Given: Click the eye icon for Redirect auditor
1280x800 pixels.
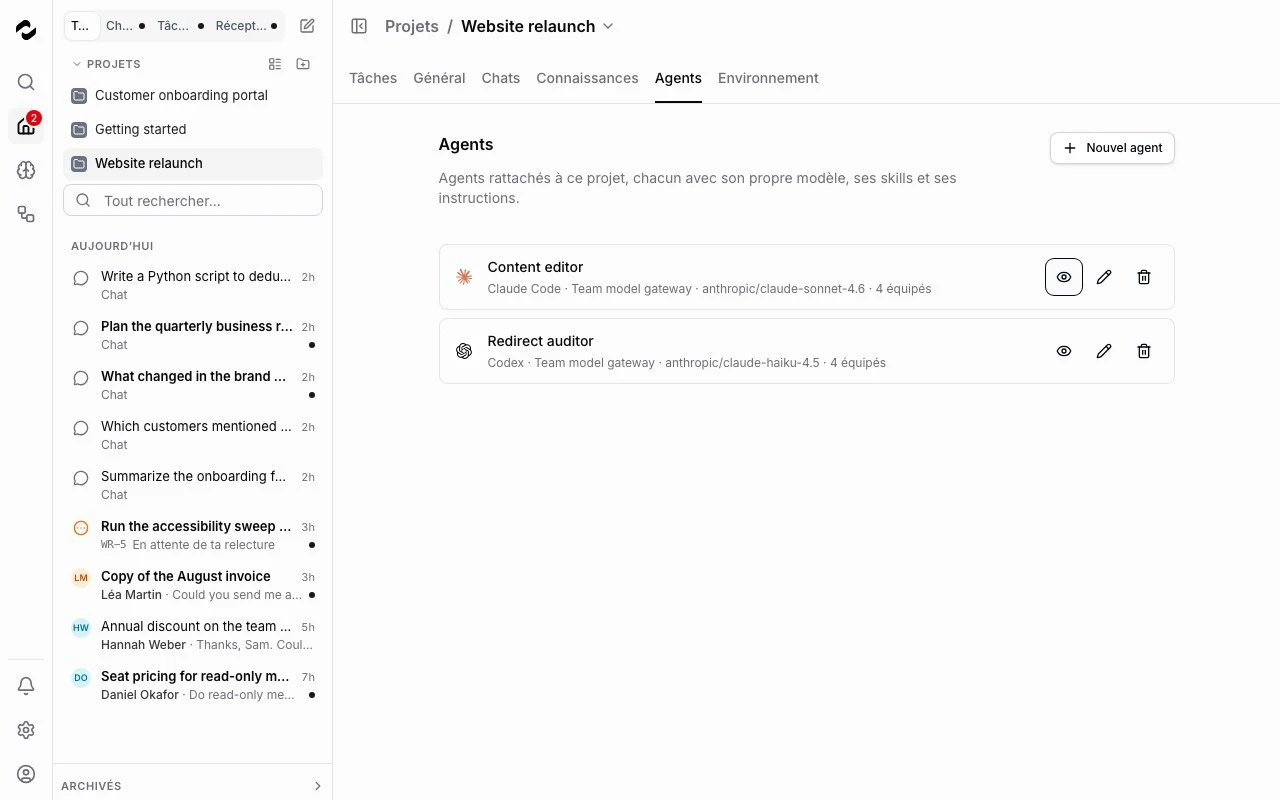Looking at the screenshot, I should pos(1064,351).
